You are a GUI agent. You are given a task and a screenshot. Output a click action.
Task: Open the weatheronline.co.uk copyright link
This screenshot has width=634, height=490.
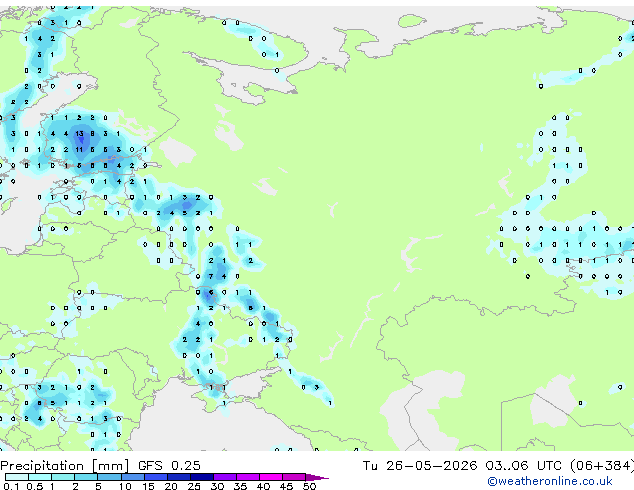[550, 481]
